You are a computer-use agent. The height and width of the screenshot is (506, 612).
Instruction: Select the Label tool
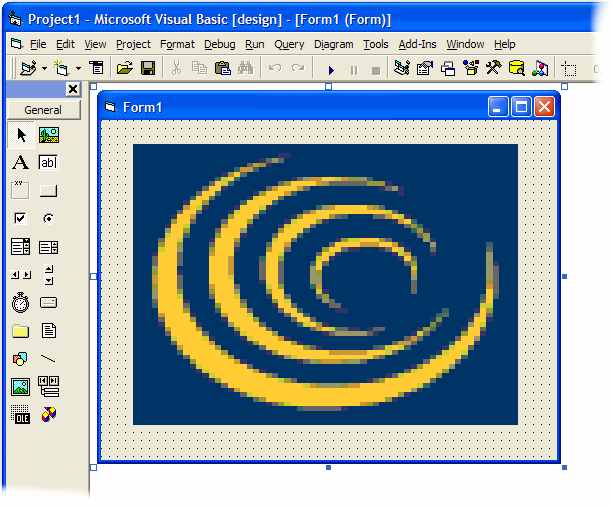[20, 162]
